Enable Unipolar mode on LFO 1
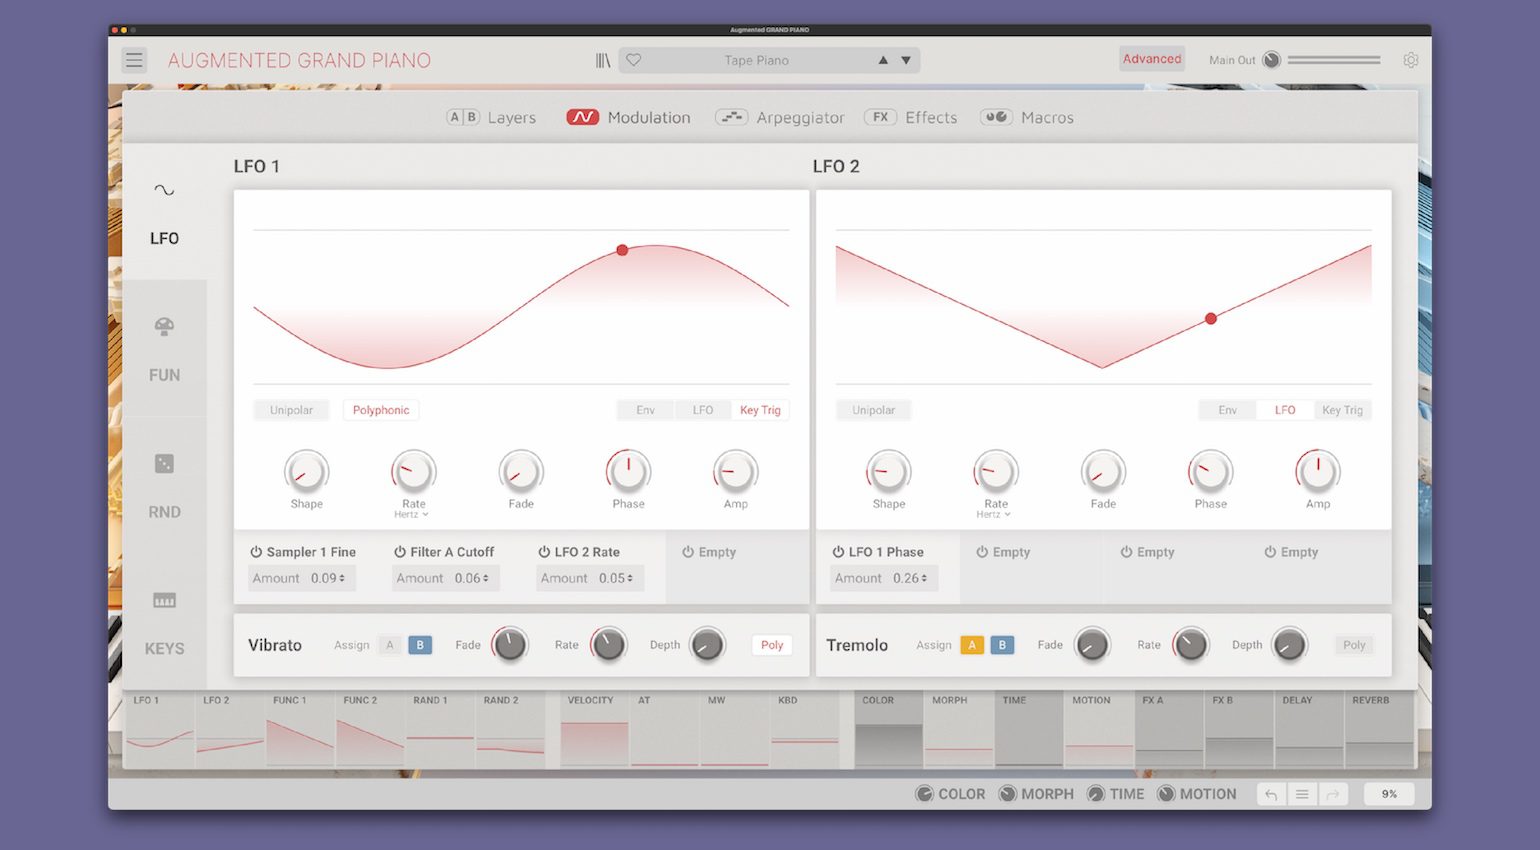Screen dimensions: 1540x850 coord(291,410)
